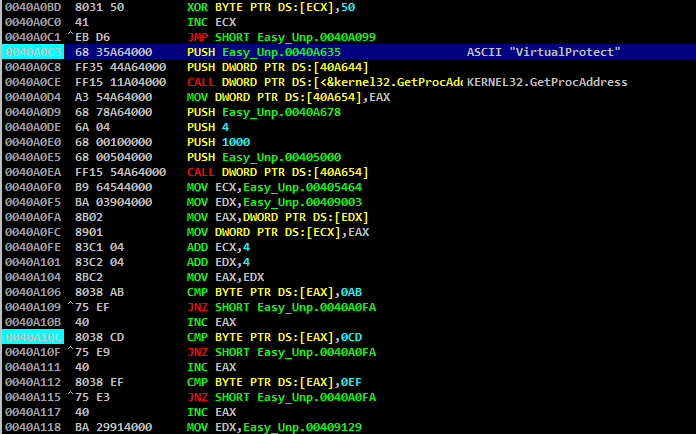Click the address 0040A117 row

348,412
